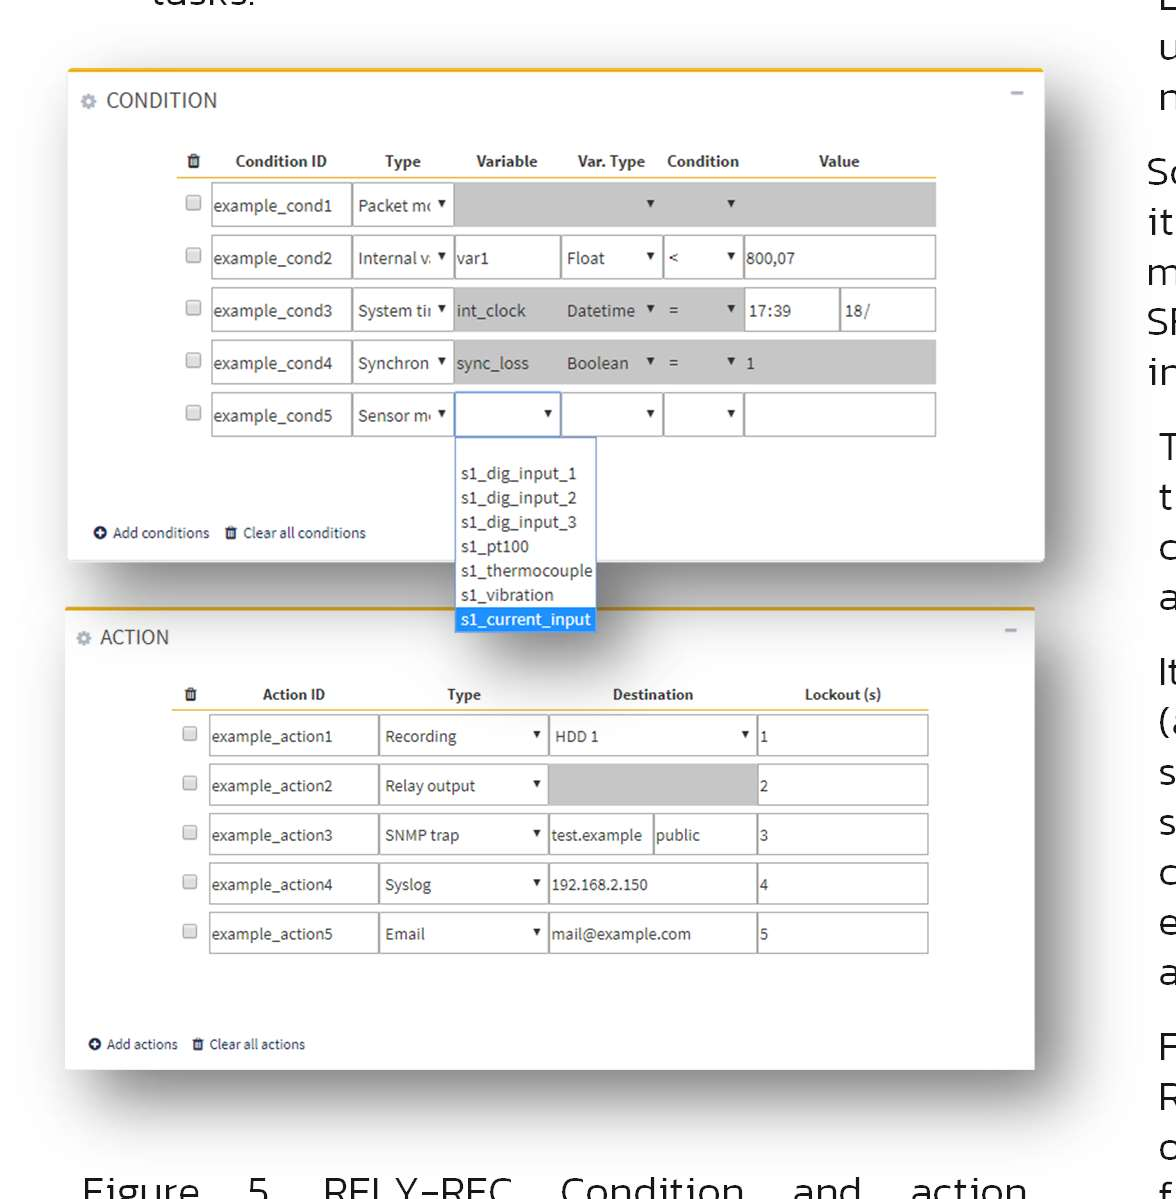The height and width of the screenshot is (1199, 1176).
Task: Open the Internal v. type dropdown for example_cond2
Action: pyautogui.click(x=403, y=258)
